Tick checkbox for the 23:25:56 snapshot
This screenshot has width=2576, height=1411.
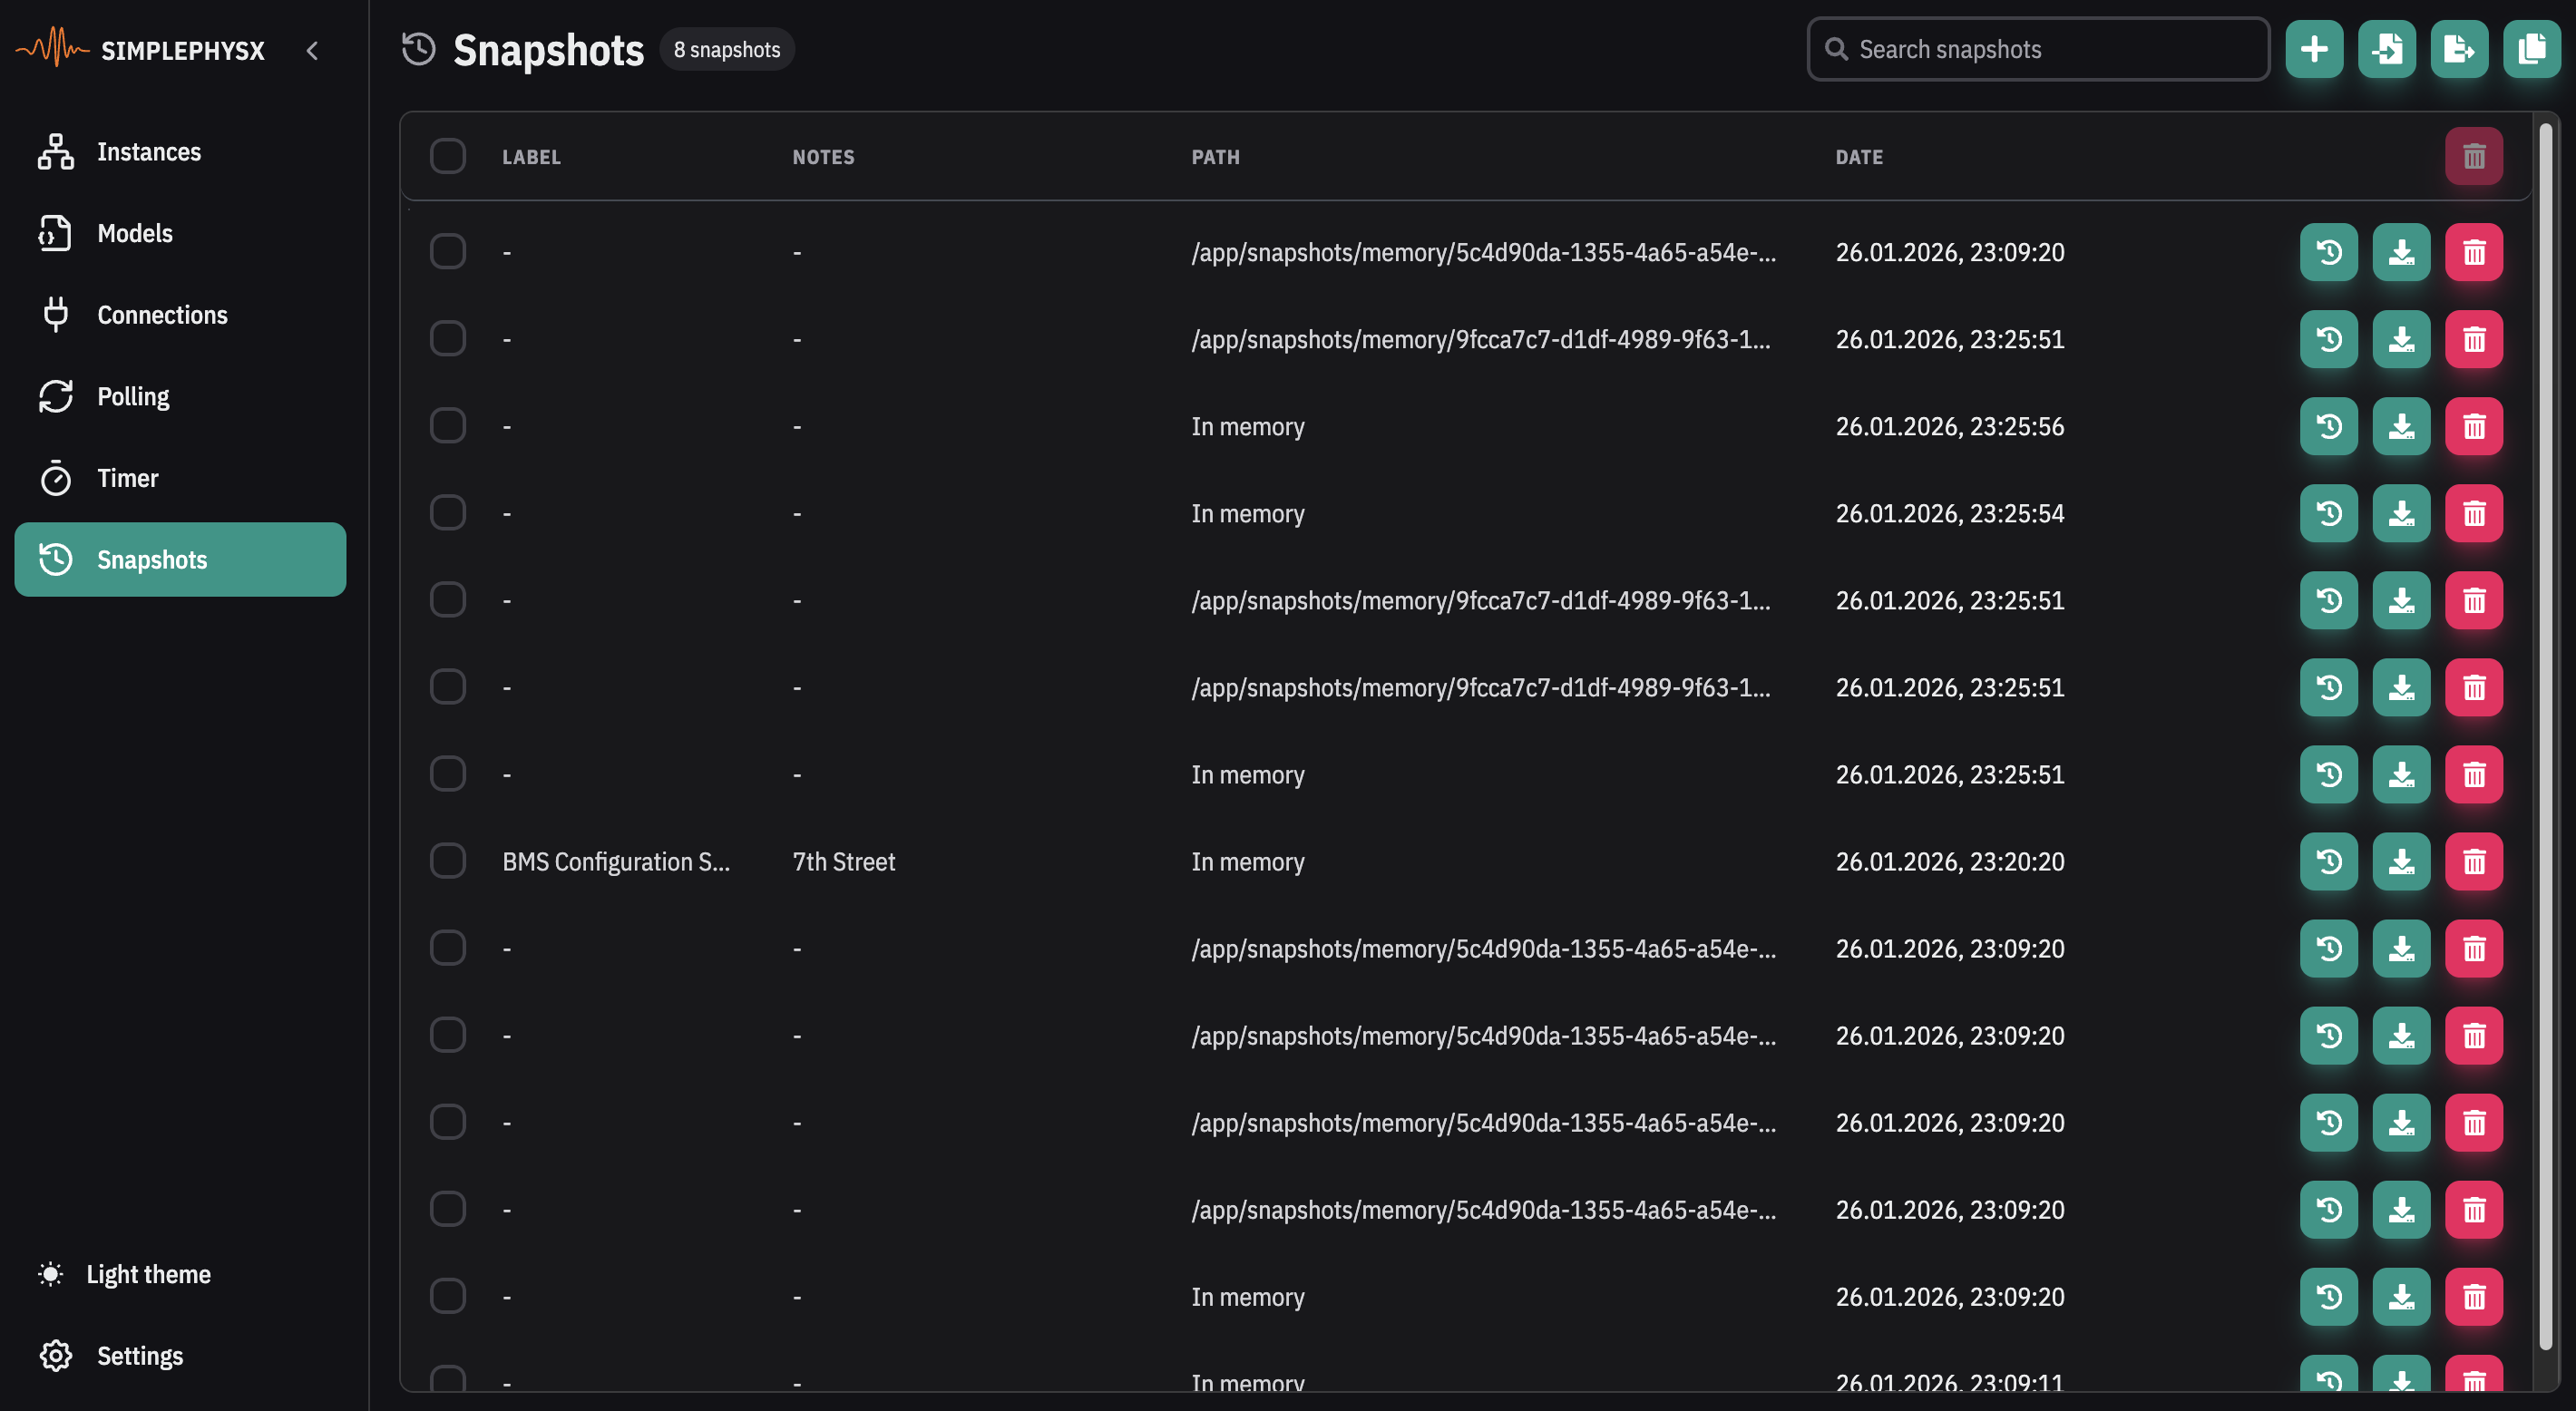[447, 426]
